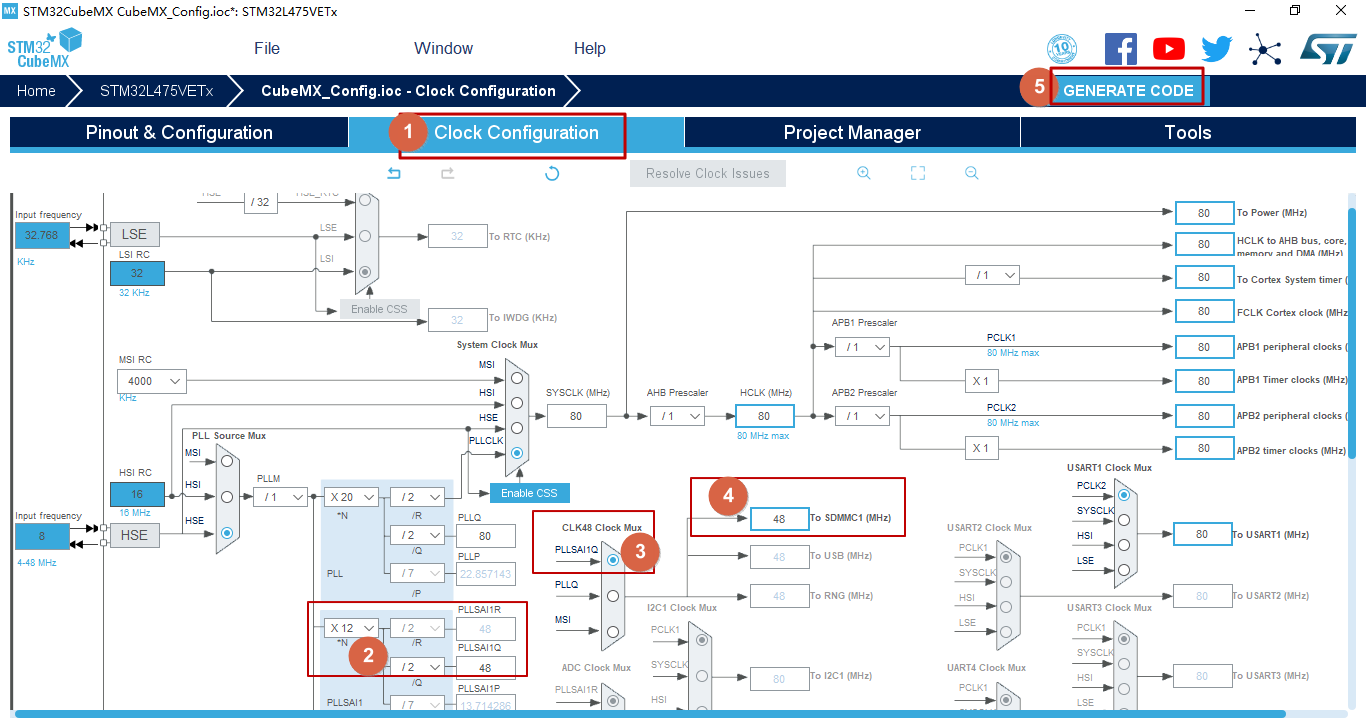Viewport: 1366px width, 728px height.
Task: Switch to Project Manager tab
Action: (x=852, y=133)
